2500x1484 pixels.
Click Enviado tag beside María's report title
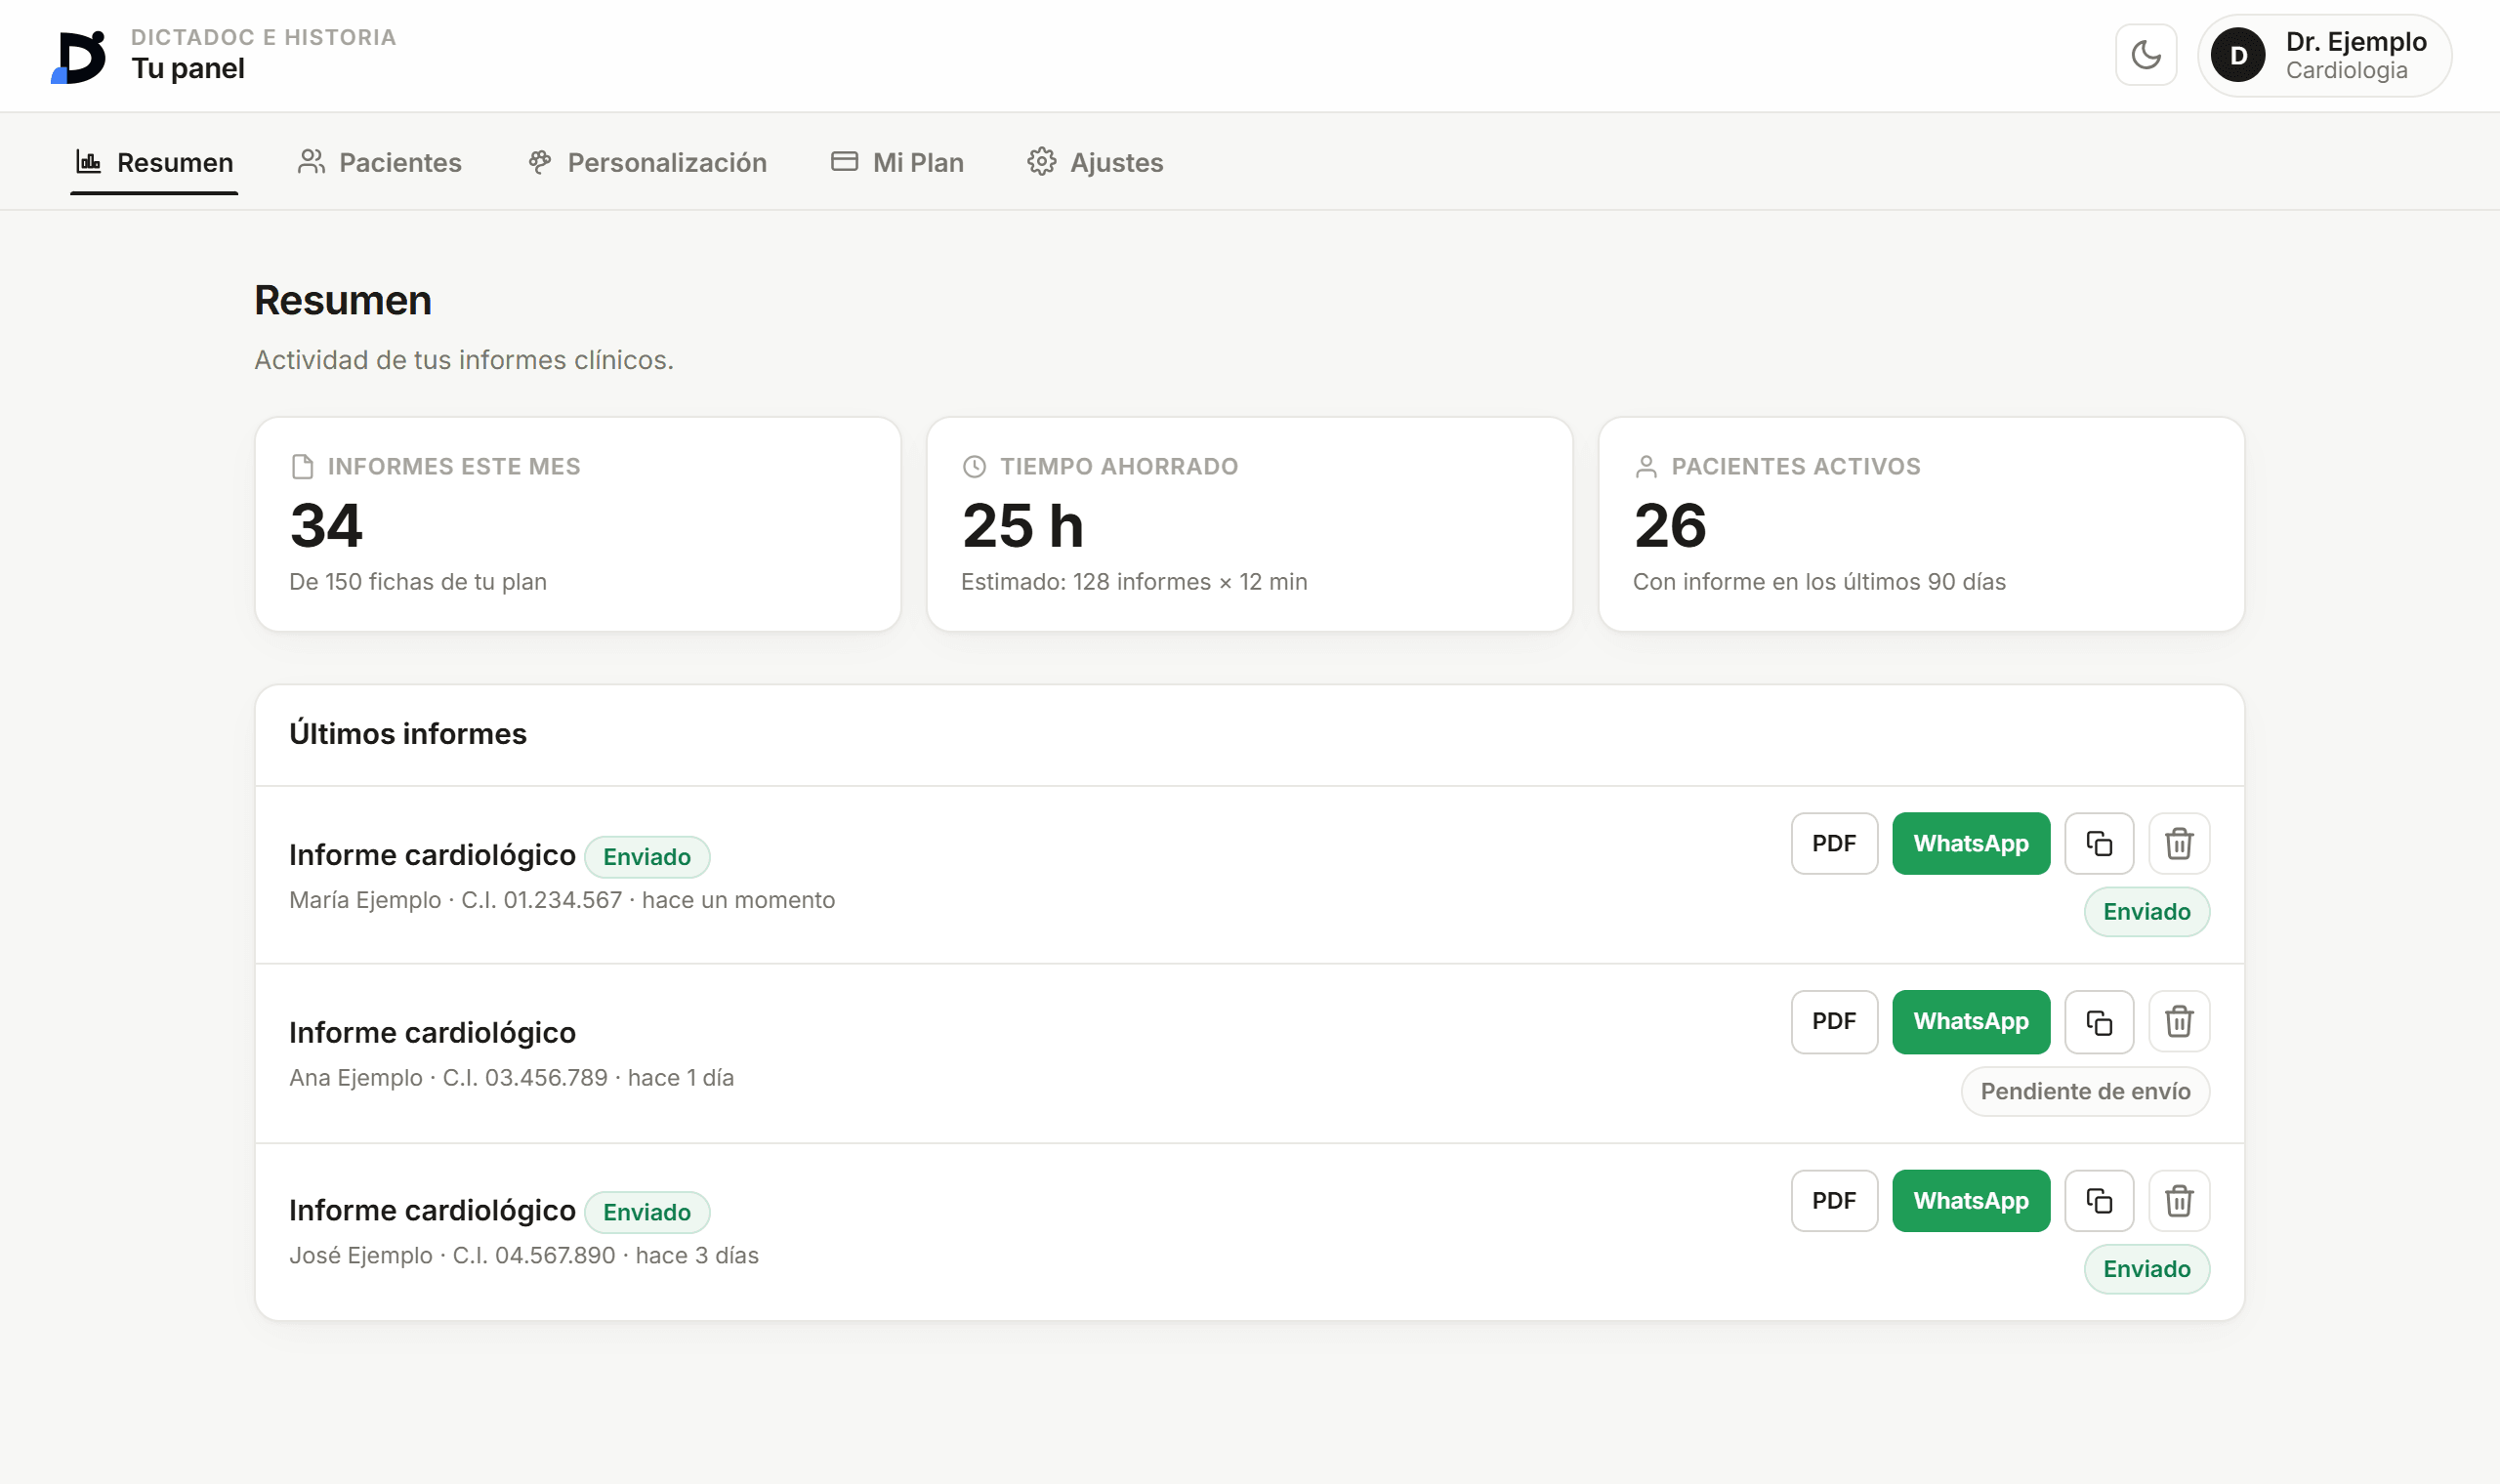(646, 856)
